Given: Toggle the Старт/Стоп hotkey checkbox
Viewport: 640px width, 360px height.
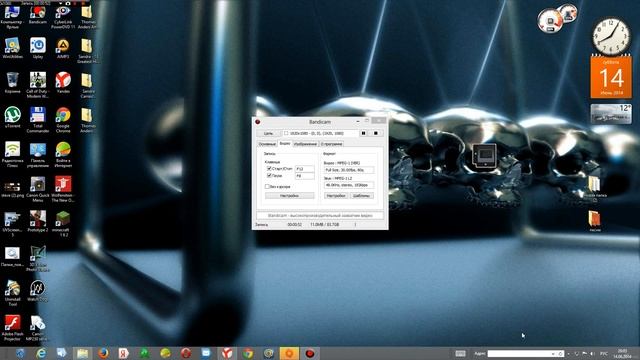Looking at the screenshot, I should click(x=269, y=168).
